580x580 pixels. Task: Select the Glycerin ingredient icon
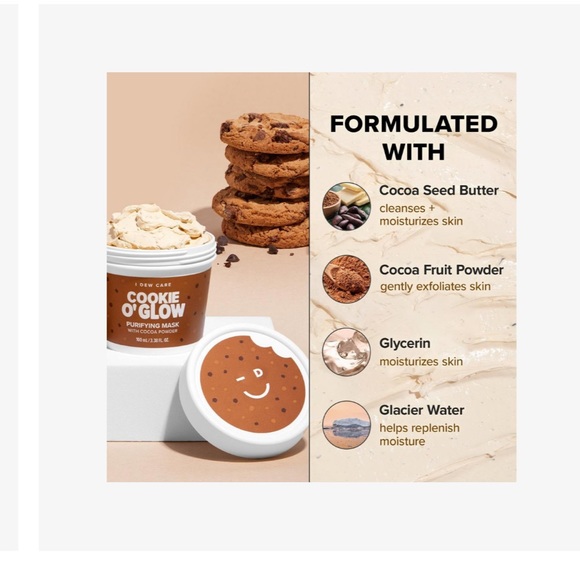click(x=347, y=352)
